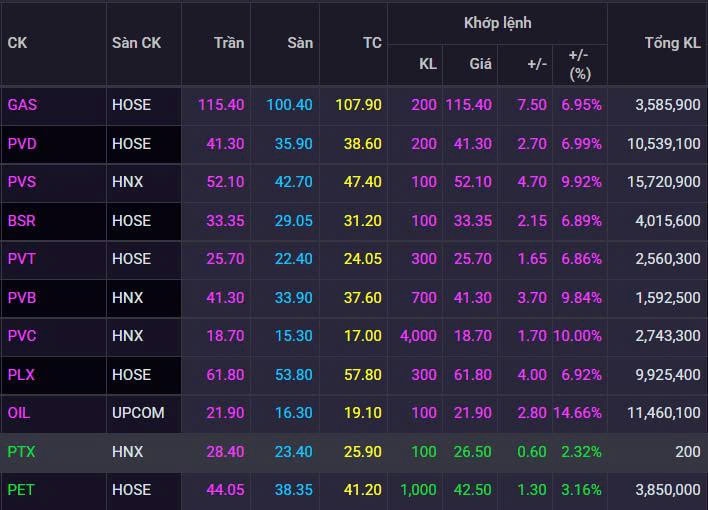Open the GAS stock ticker
708x510 pixels.
[22, 105]
